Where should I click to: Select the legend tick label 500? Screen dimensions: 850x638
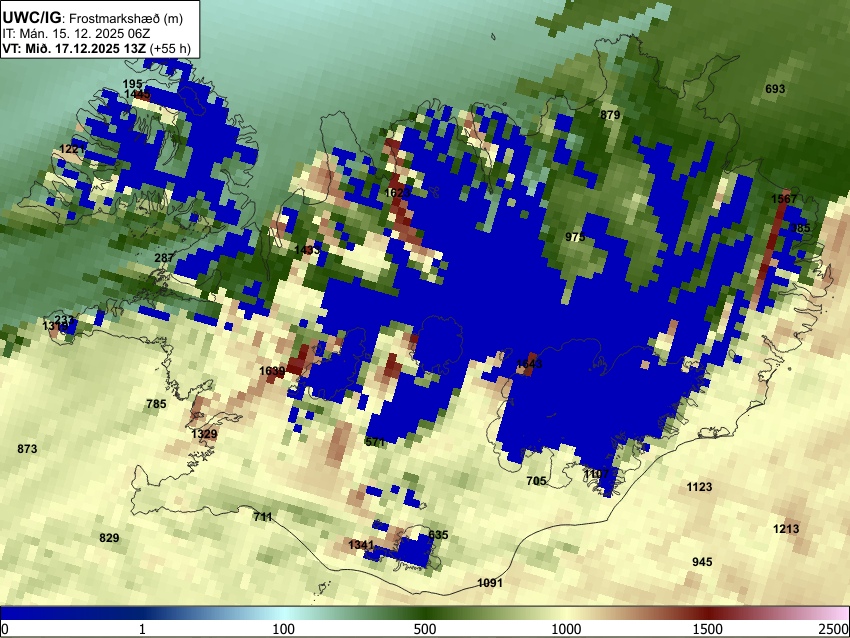[x=425, y=629]
